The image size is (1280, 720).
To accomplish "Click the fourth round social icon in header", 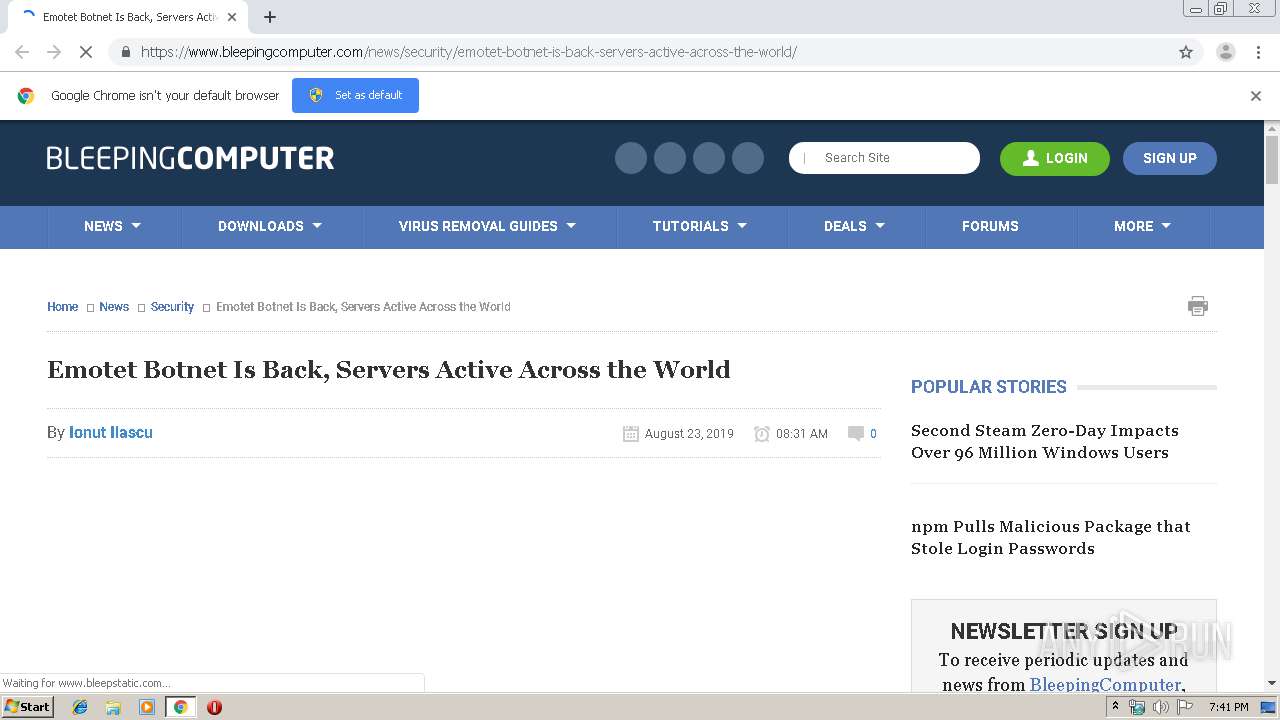I will (748, 158).
